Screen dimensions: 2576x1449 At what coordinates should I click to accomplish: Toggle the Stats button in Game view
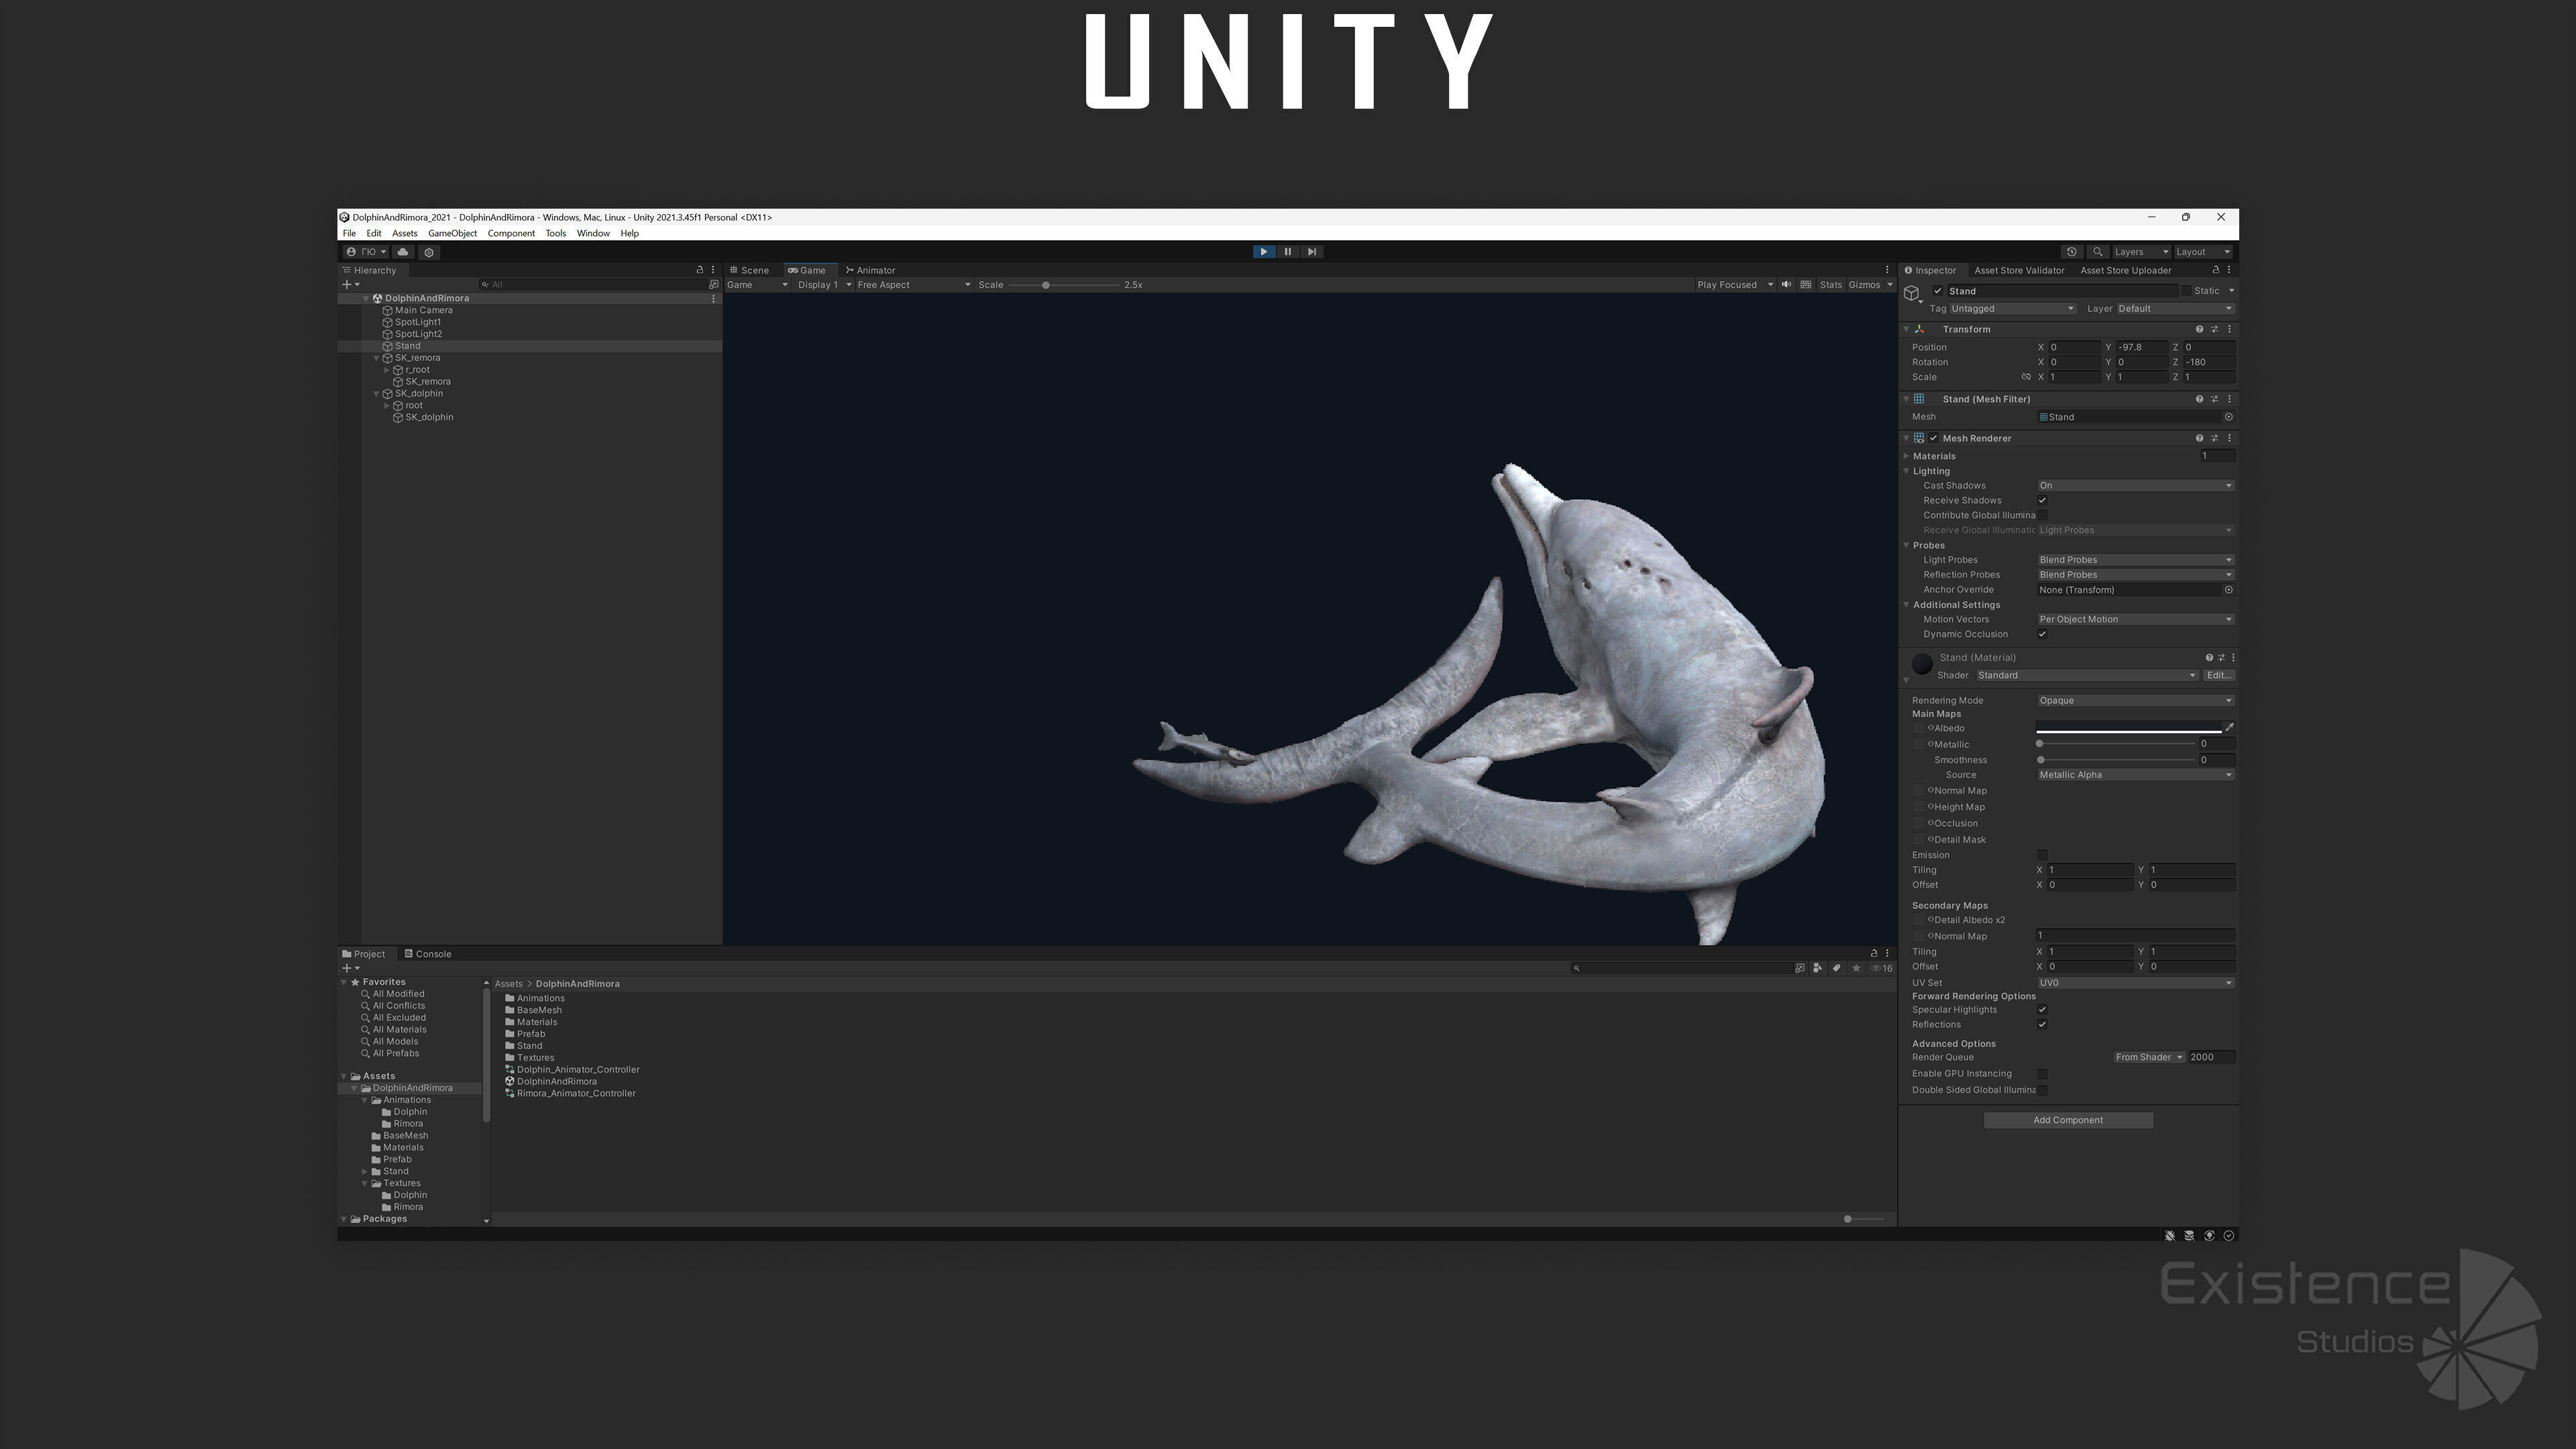pyautogui.click(x=1831, y=285)
